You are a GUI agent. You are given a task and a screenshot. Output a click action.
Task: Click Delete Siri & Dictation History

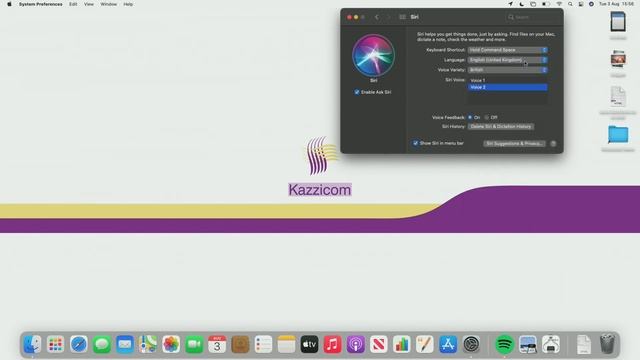[501, 127]
